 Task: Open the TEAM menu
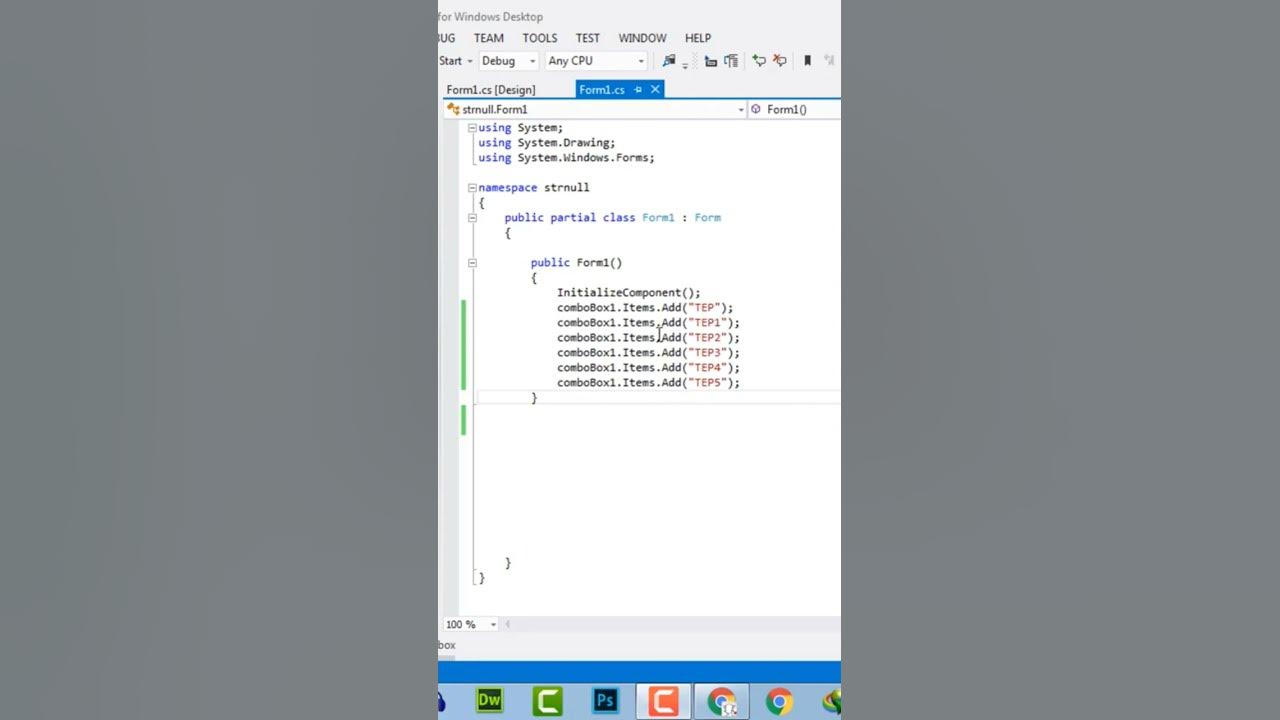489,38
